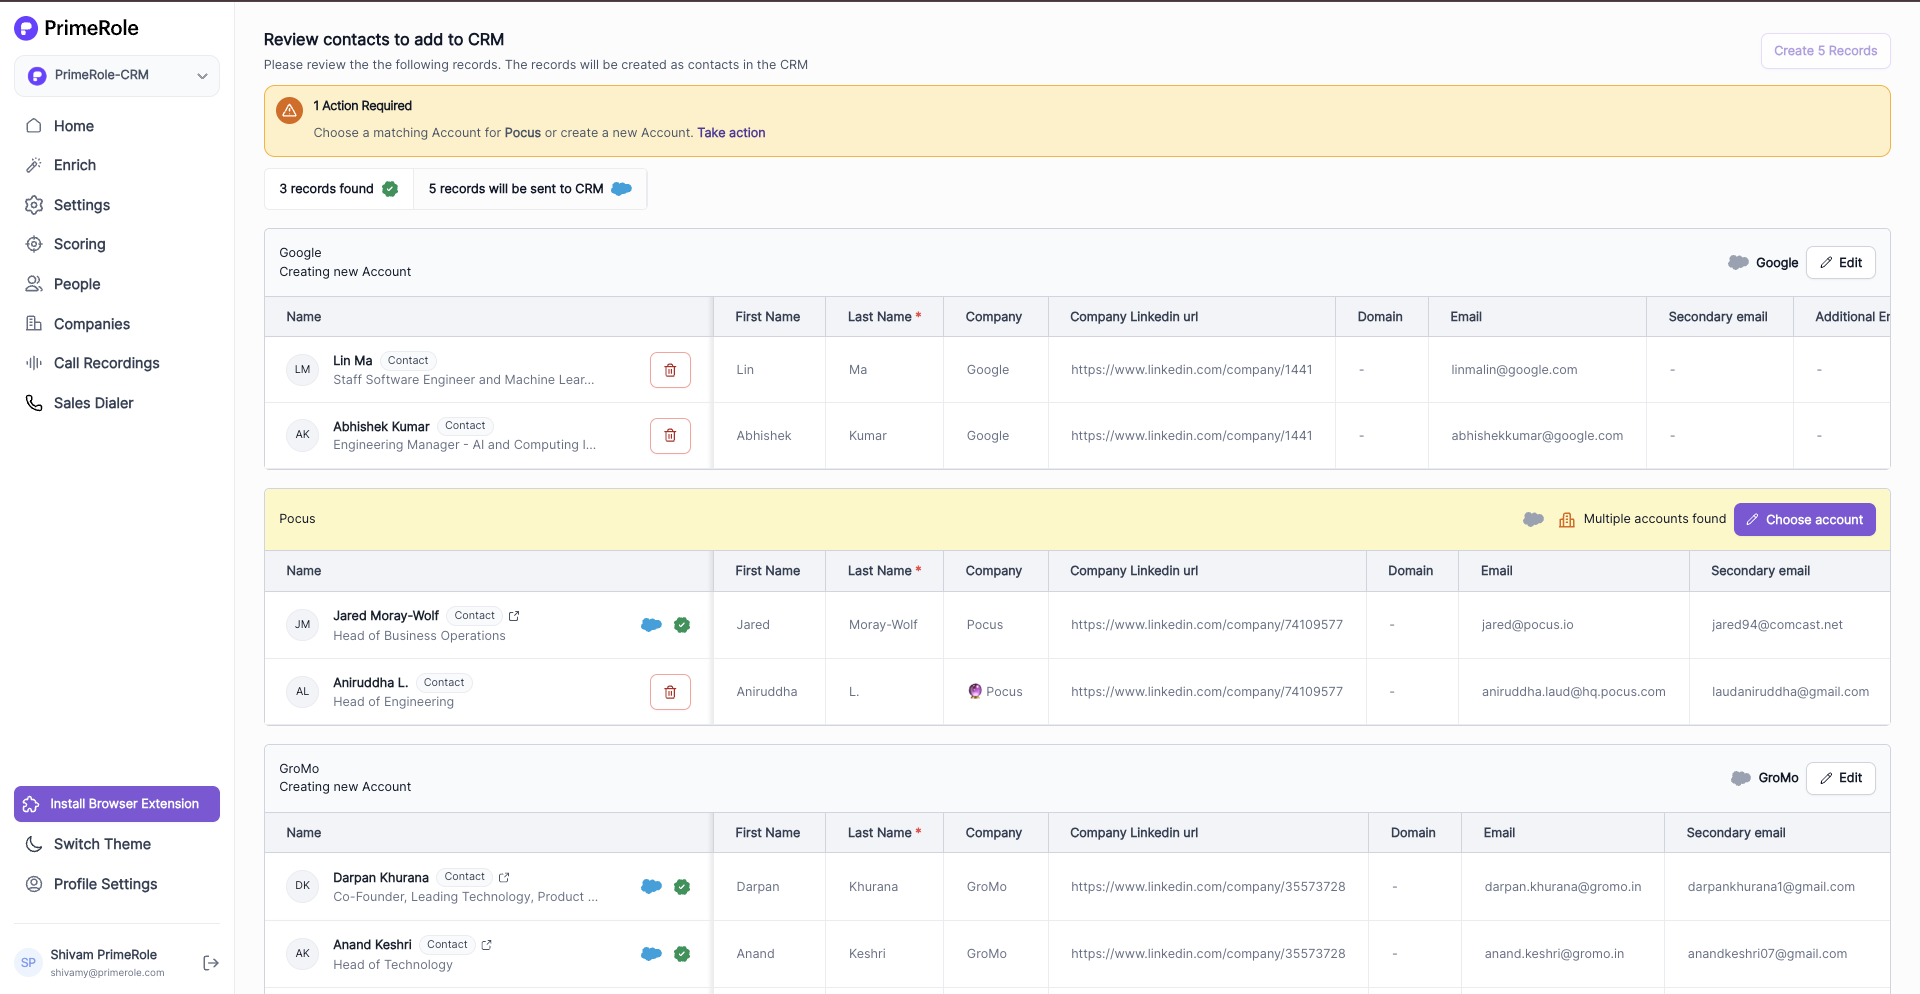1920x994 pixels.
Task: Click the Sales Dialer phone icon
Action: [x=34, y=403]
